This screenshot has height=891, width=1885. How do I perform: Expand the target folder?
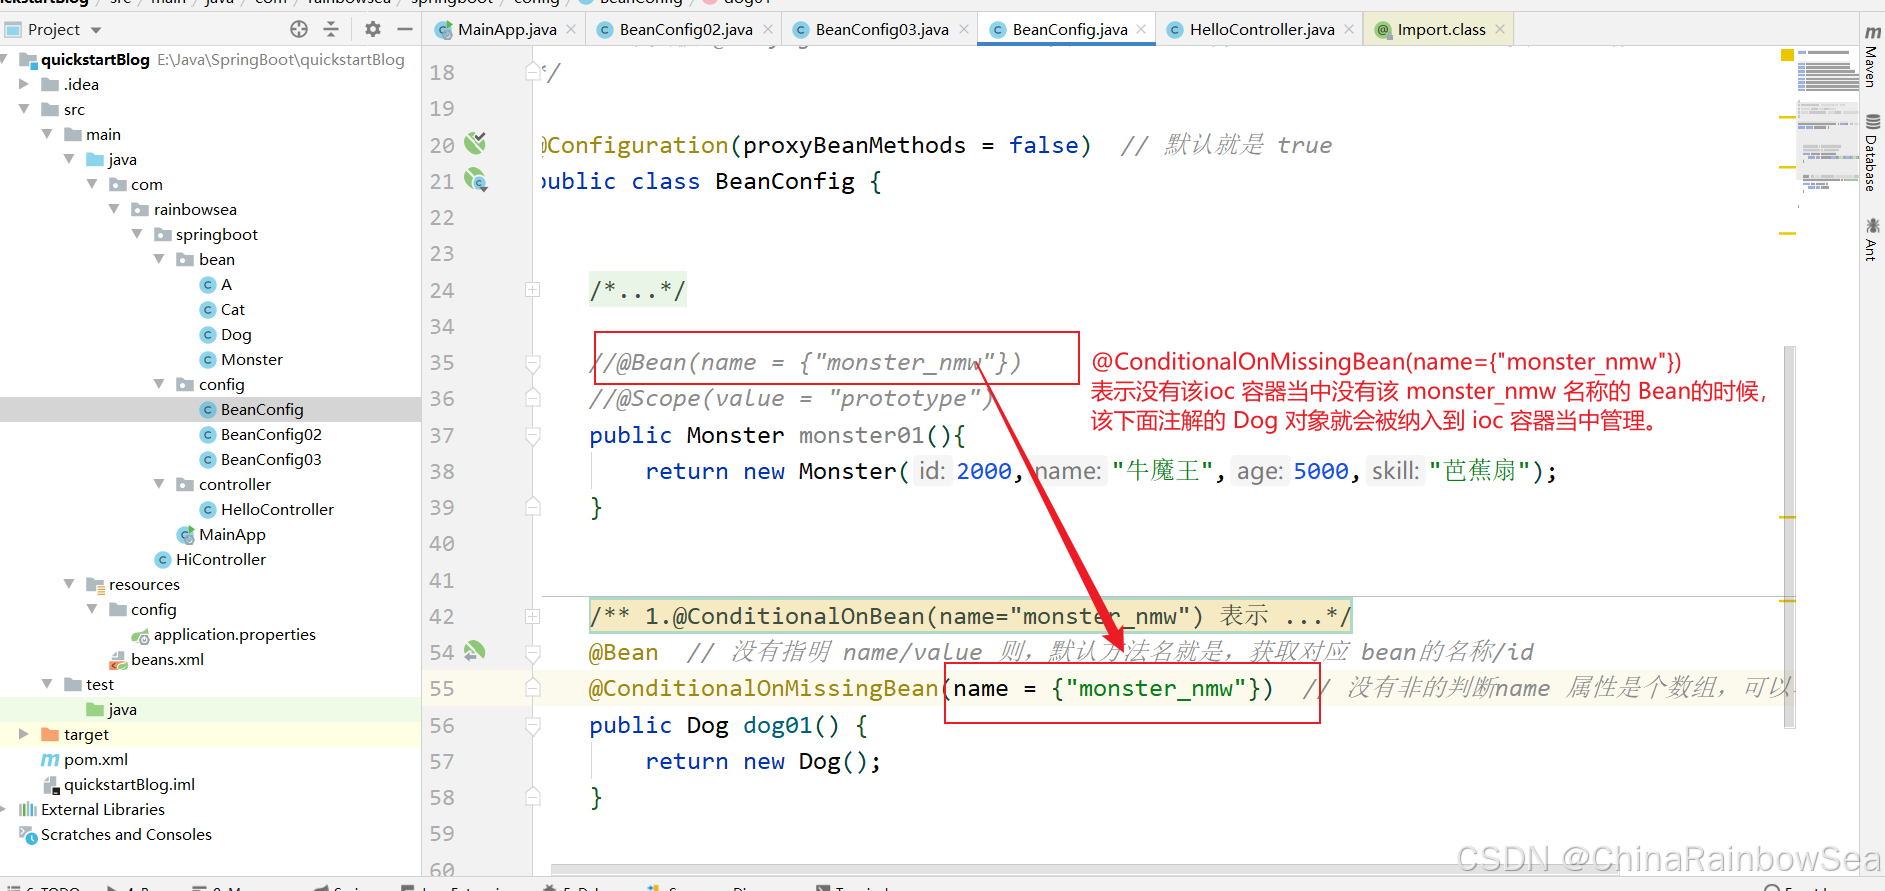click(x=24, y=734)
